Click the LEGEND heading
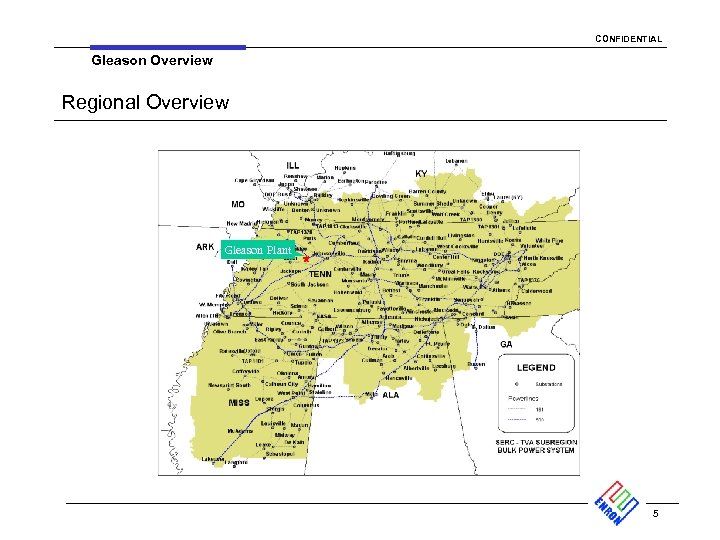 (x=536, y=368)
